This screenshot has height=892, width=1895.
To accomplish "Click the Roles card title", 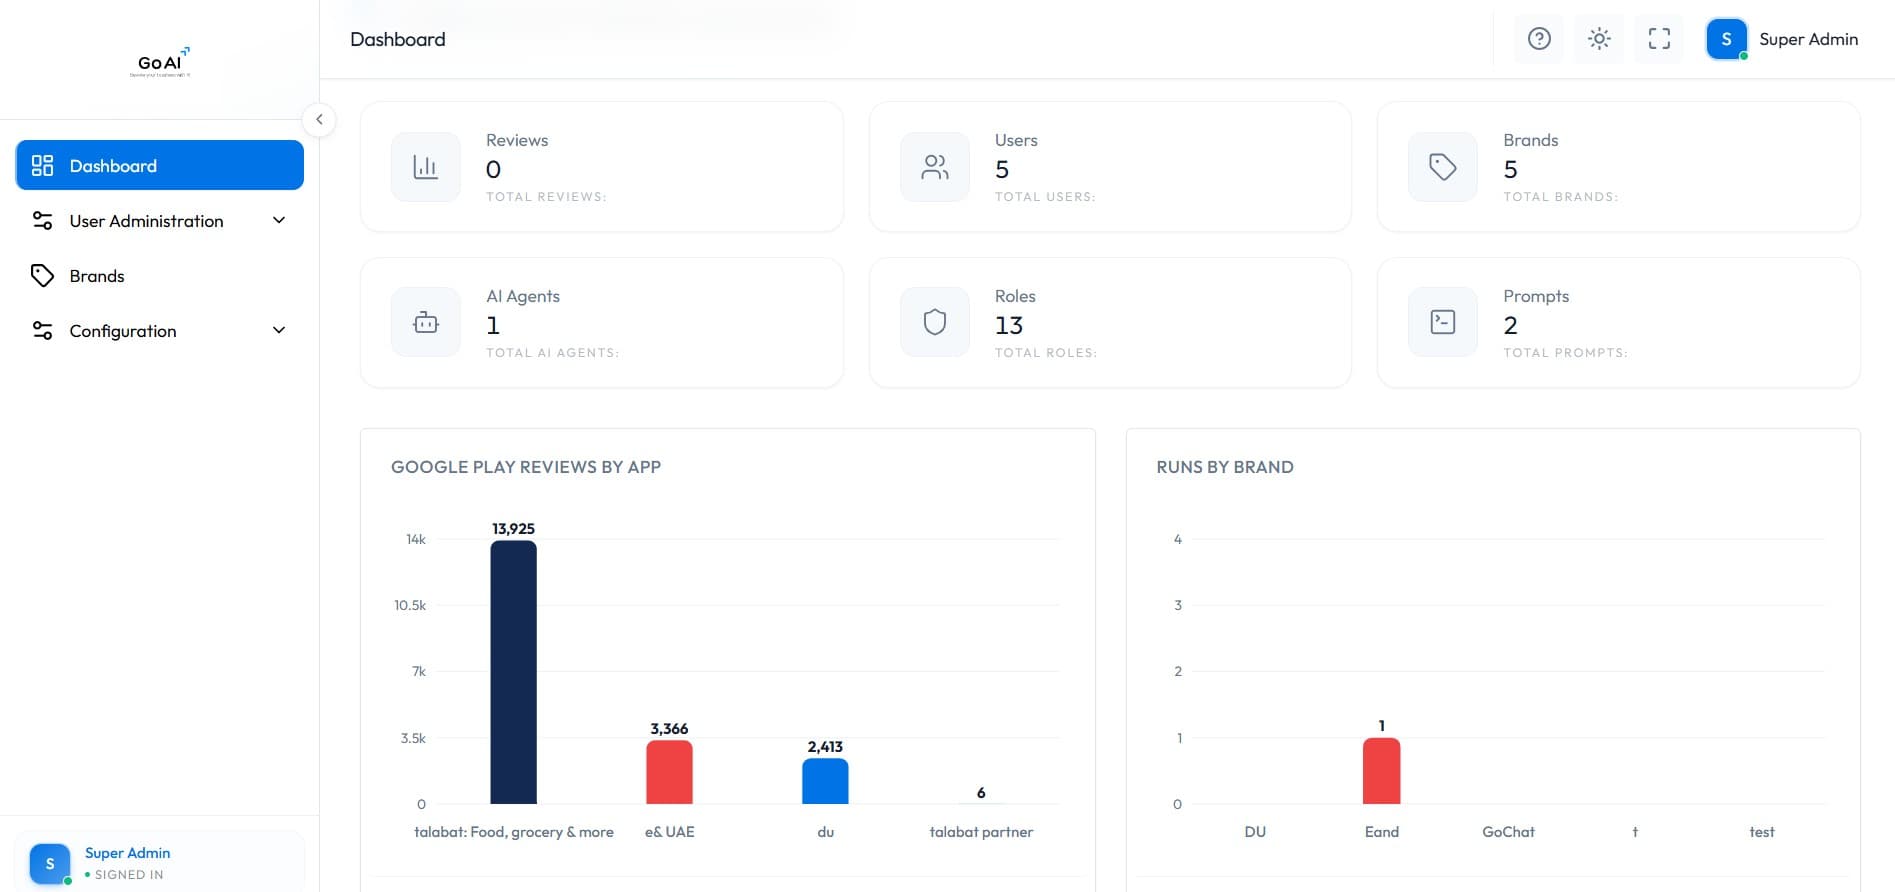I will pos(1015,296).
